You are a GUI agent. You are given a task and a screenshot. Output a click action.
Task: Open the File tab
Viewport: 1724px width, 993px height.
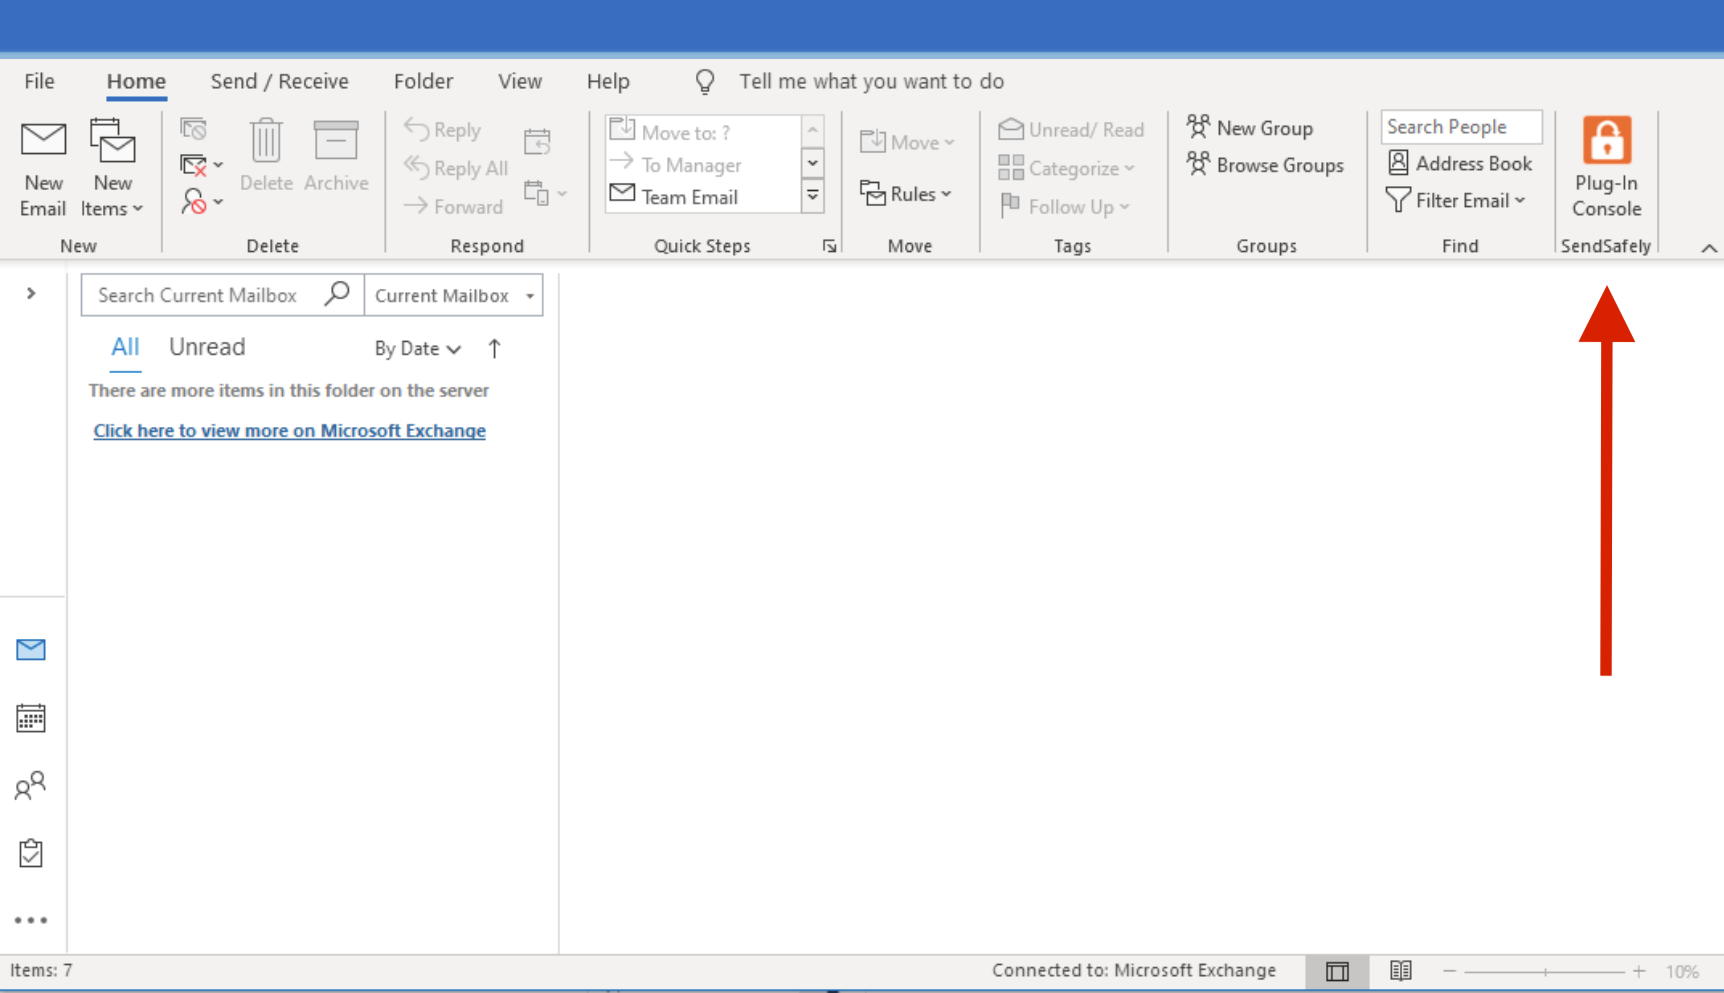39,81
